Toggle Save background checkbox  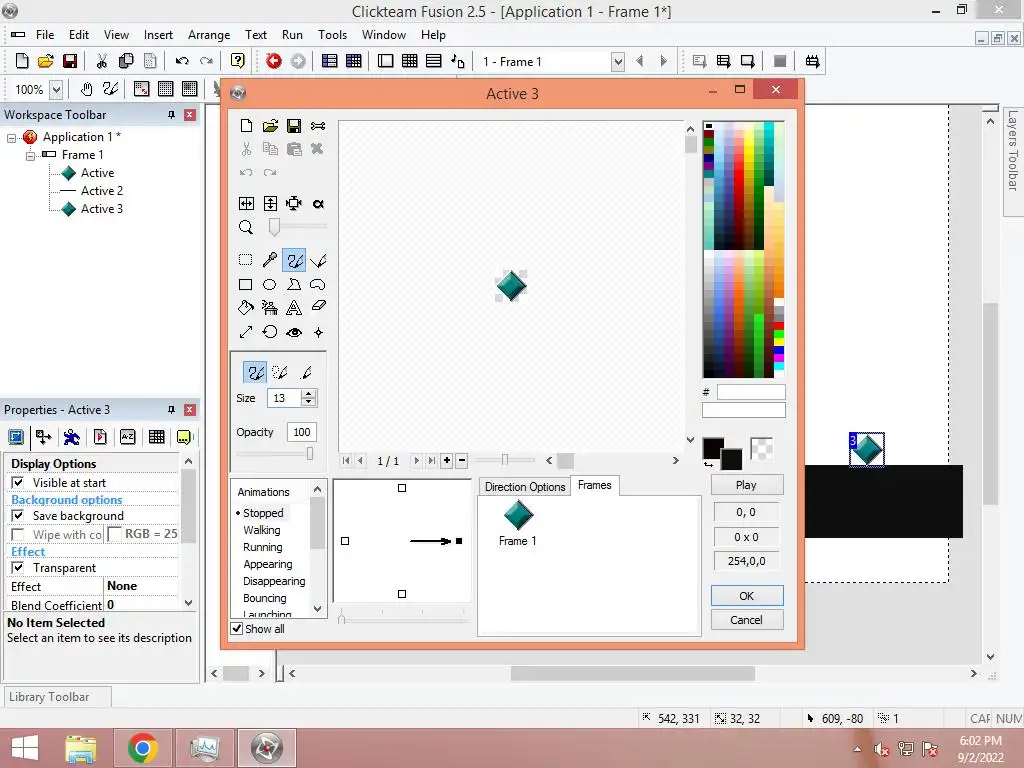tap(18, 516)
